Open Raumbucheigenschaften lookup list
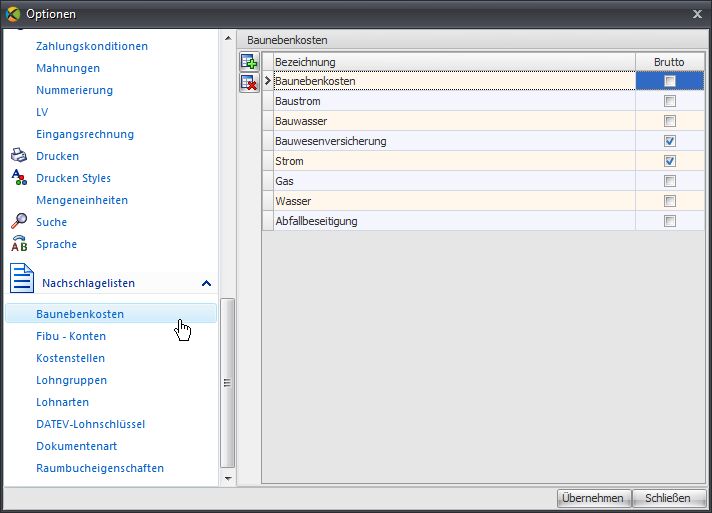 click(100, 468)
